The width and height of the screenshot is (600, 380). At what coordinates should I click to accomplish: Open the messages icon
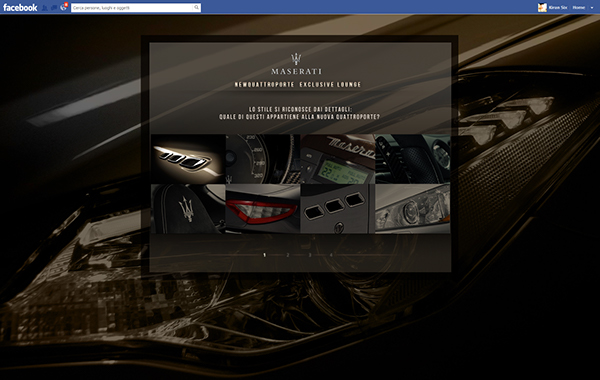click(54, 7)
